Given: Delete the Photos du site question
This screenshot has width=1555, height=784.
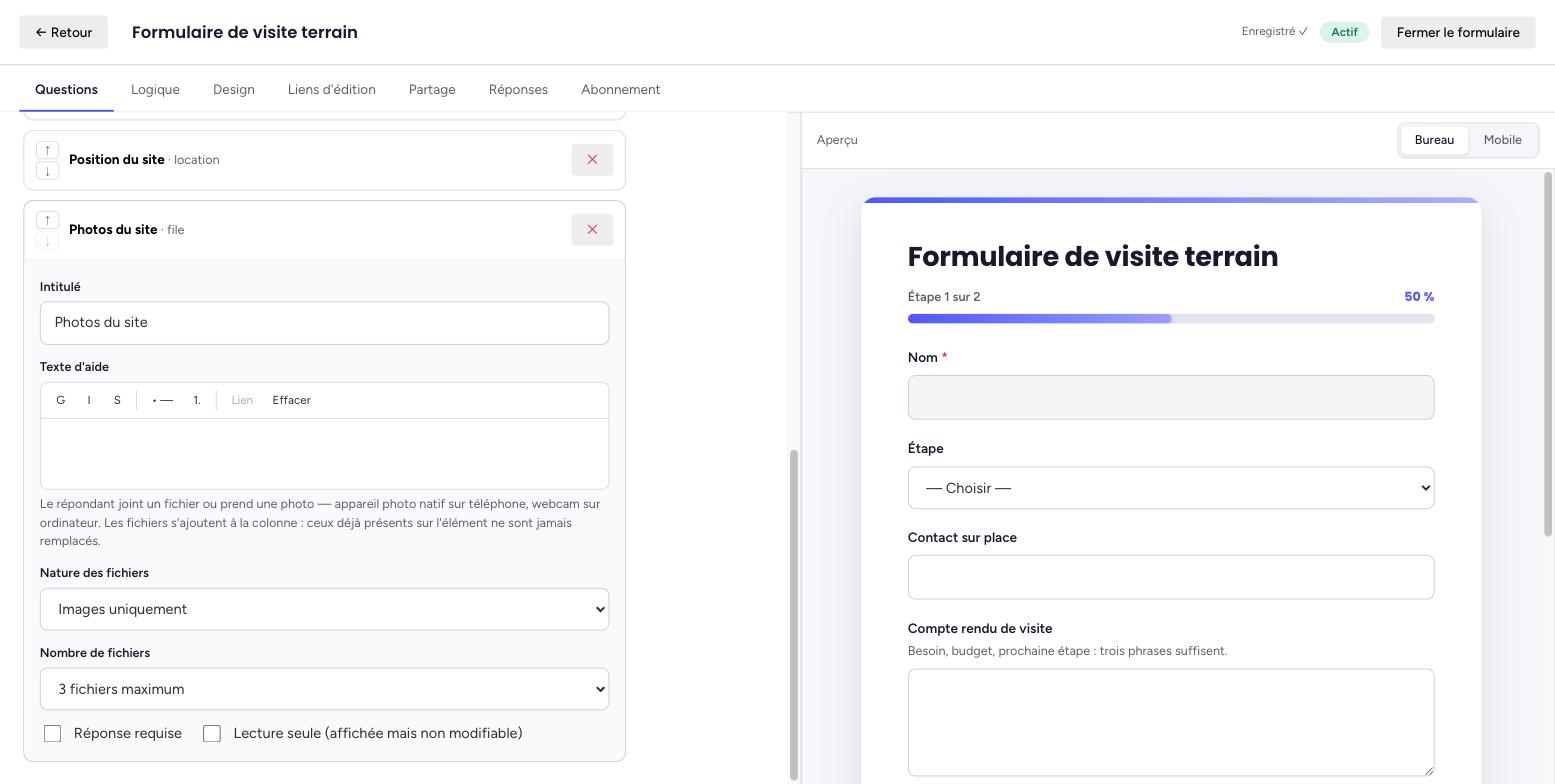Looking at the screenshot, I should click(x=592, y=230).
